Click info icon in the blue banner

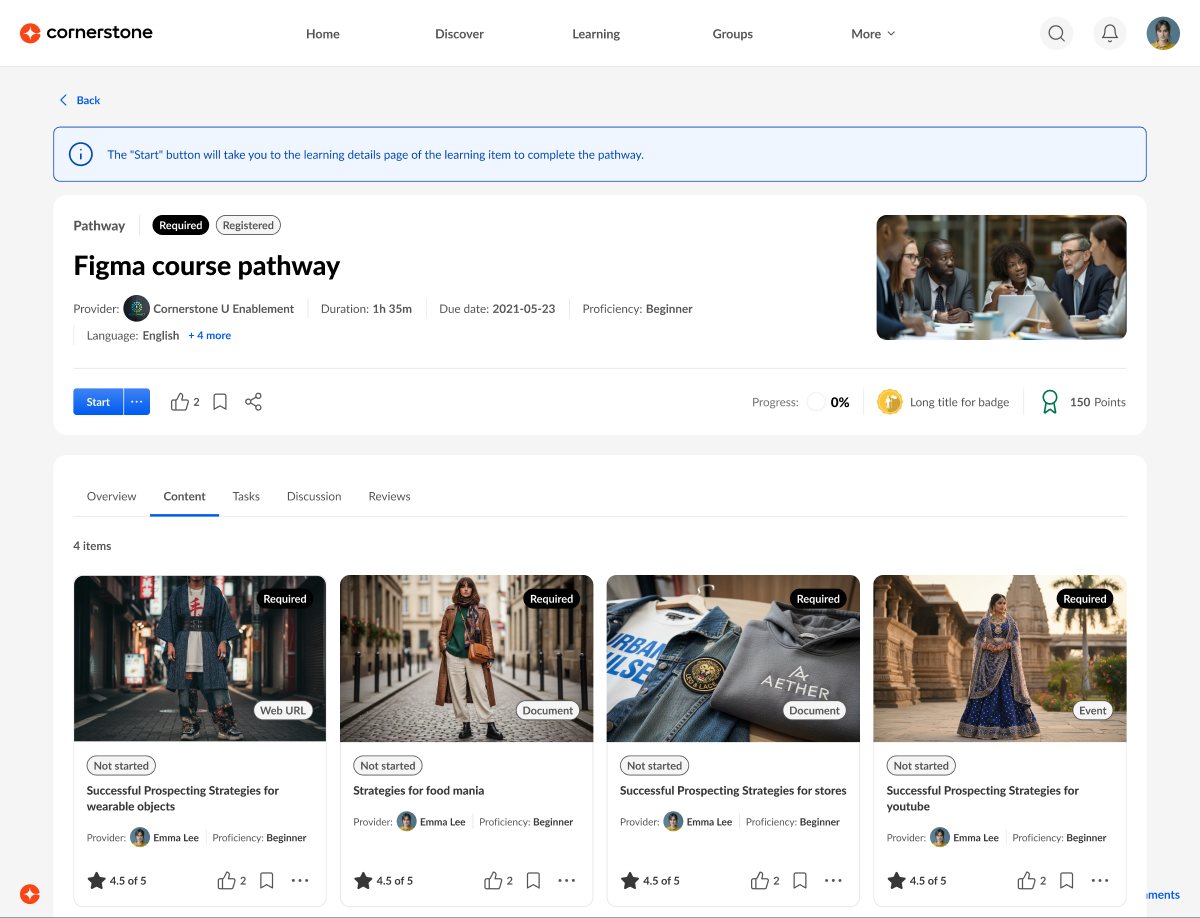click(80, 154)
